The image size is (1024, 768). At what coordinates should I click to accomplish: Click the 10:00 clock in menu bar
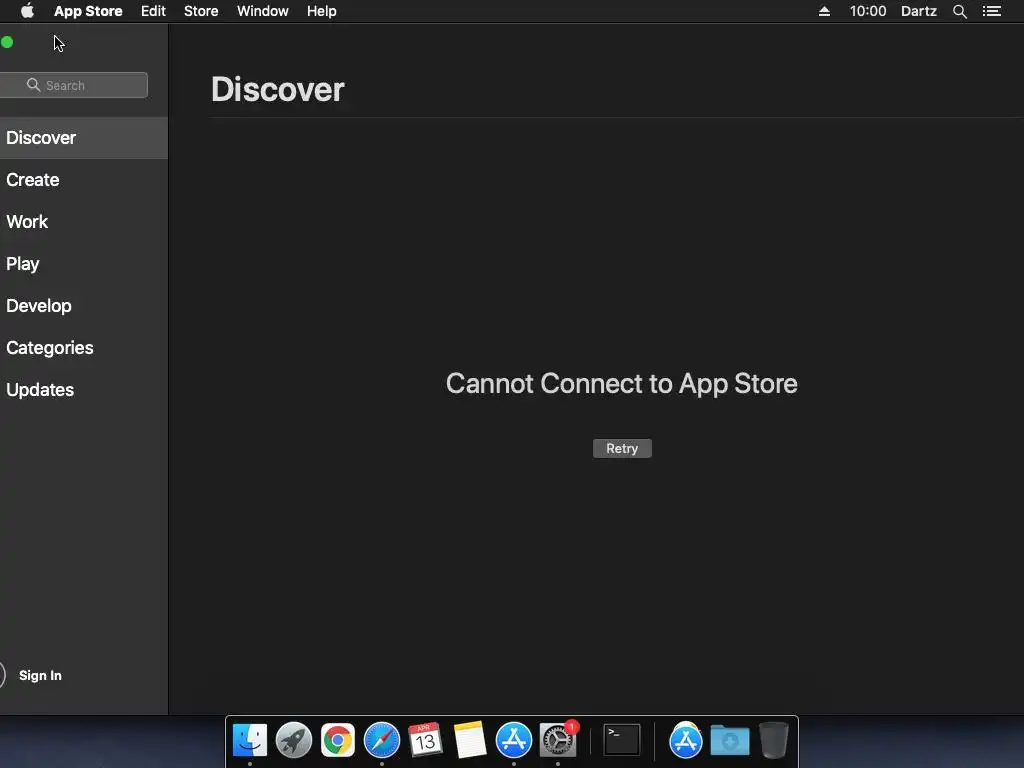(868, 11)
